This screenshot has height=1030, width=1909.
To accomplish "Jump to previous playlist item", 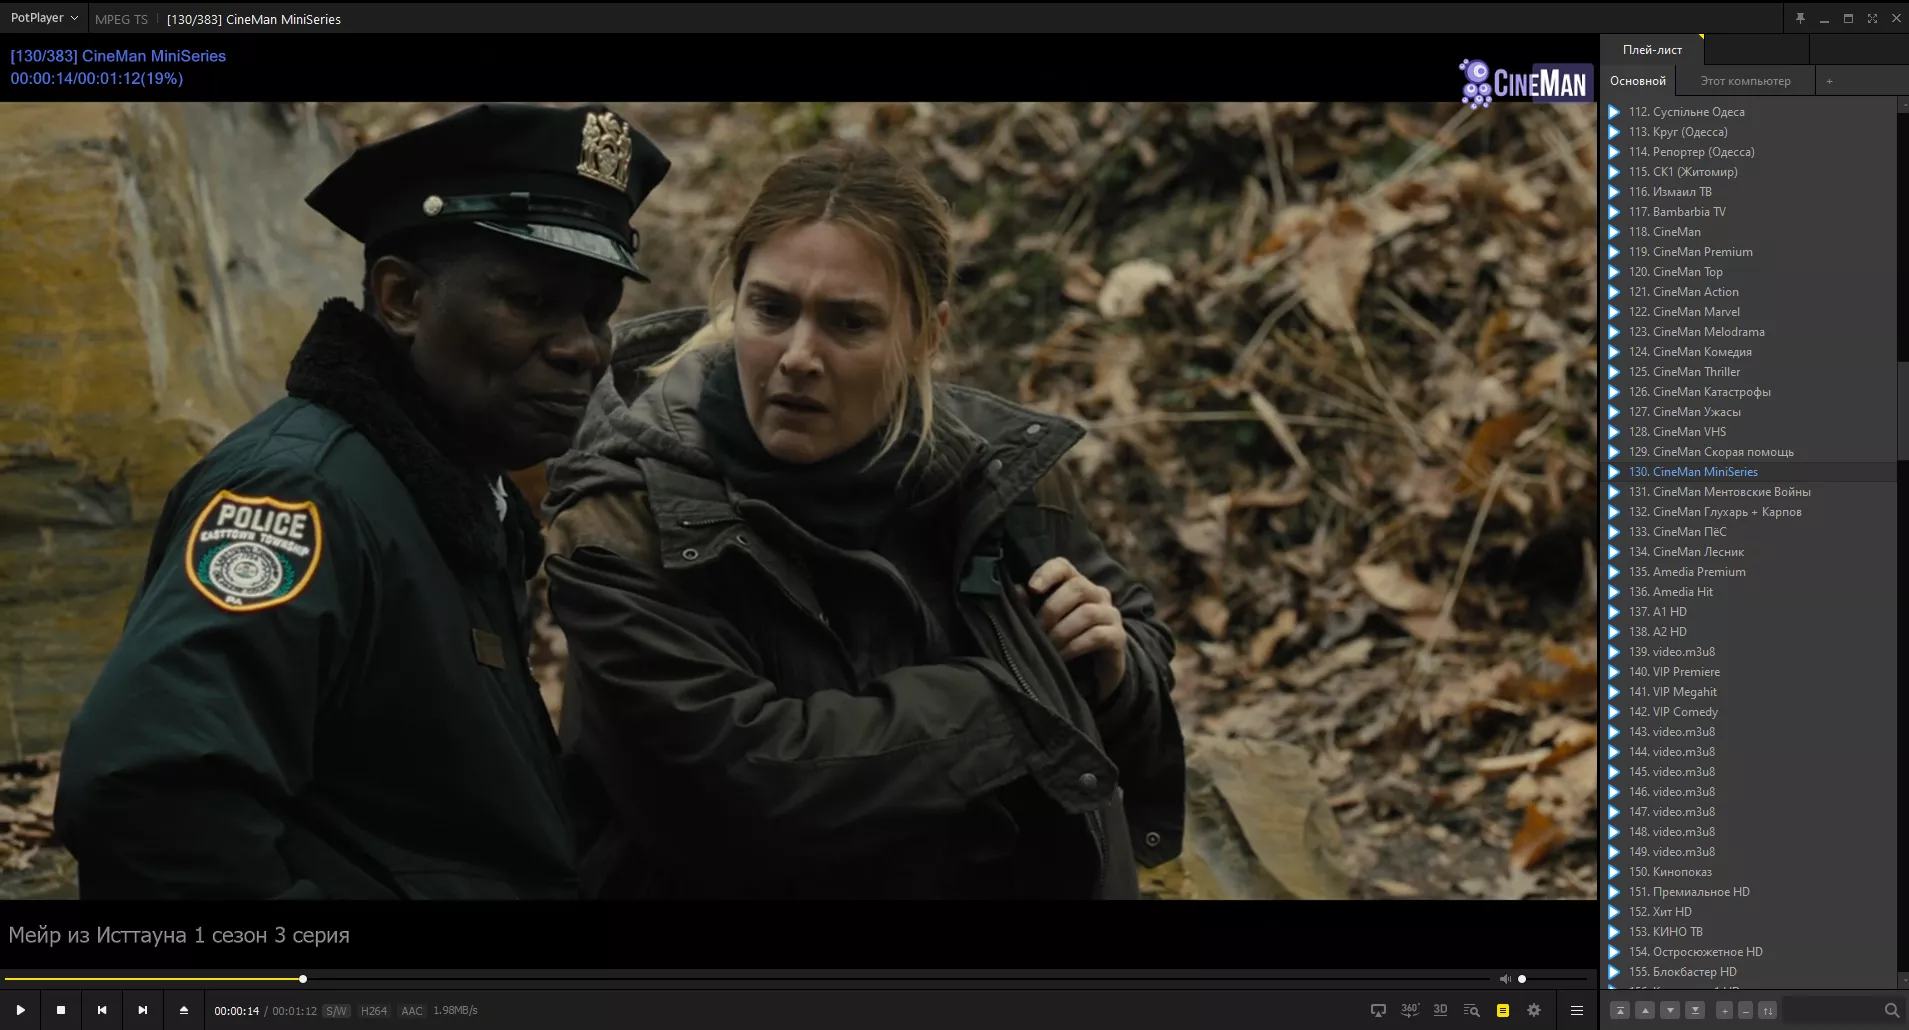I will 102,1010.
